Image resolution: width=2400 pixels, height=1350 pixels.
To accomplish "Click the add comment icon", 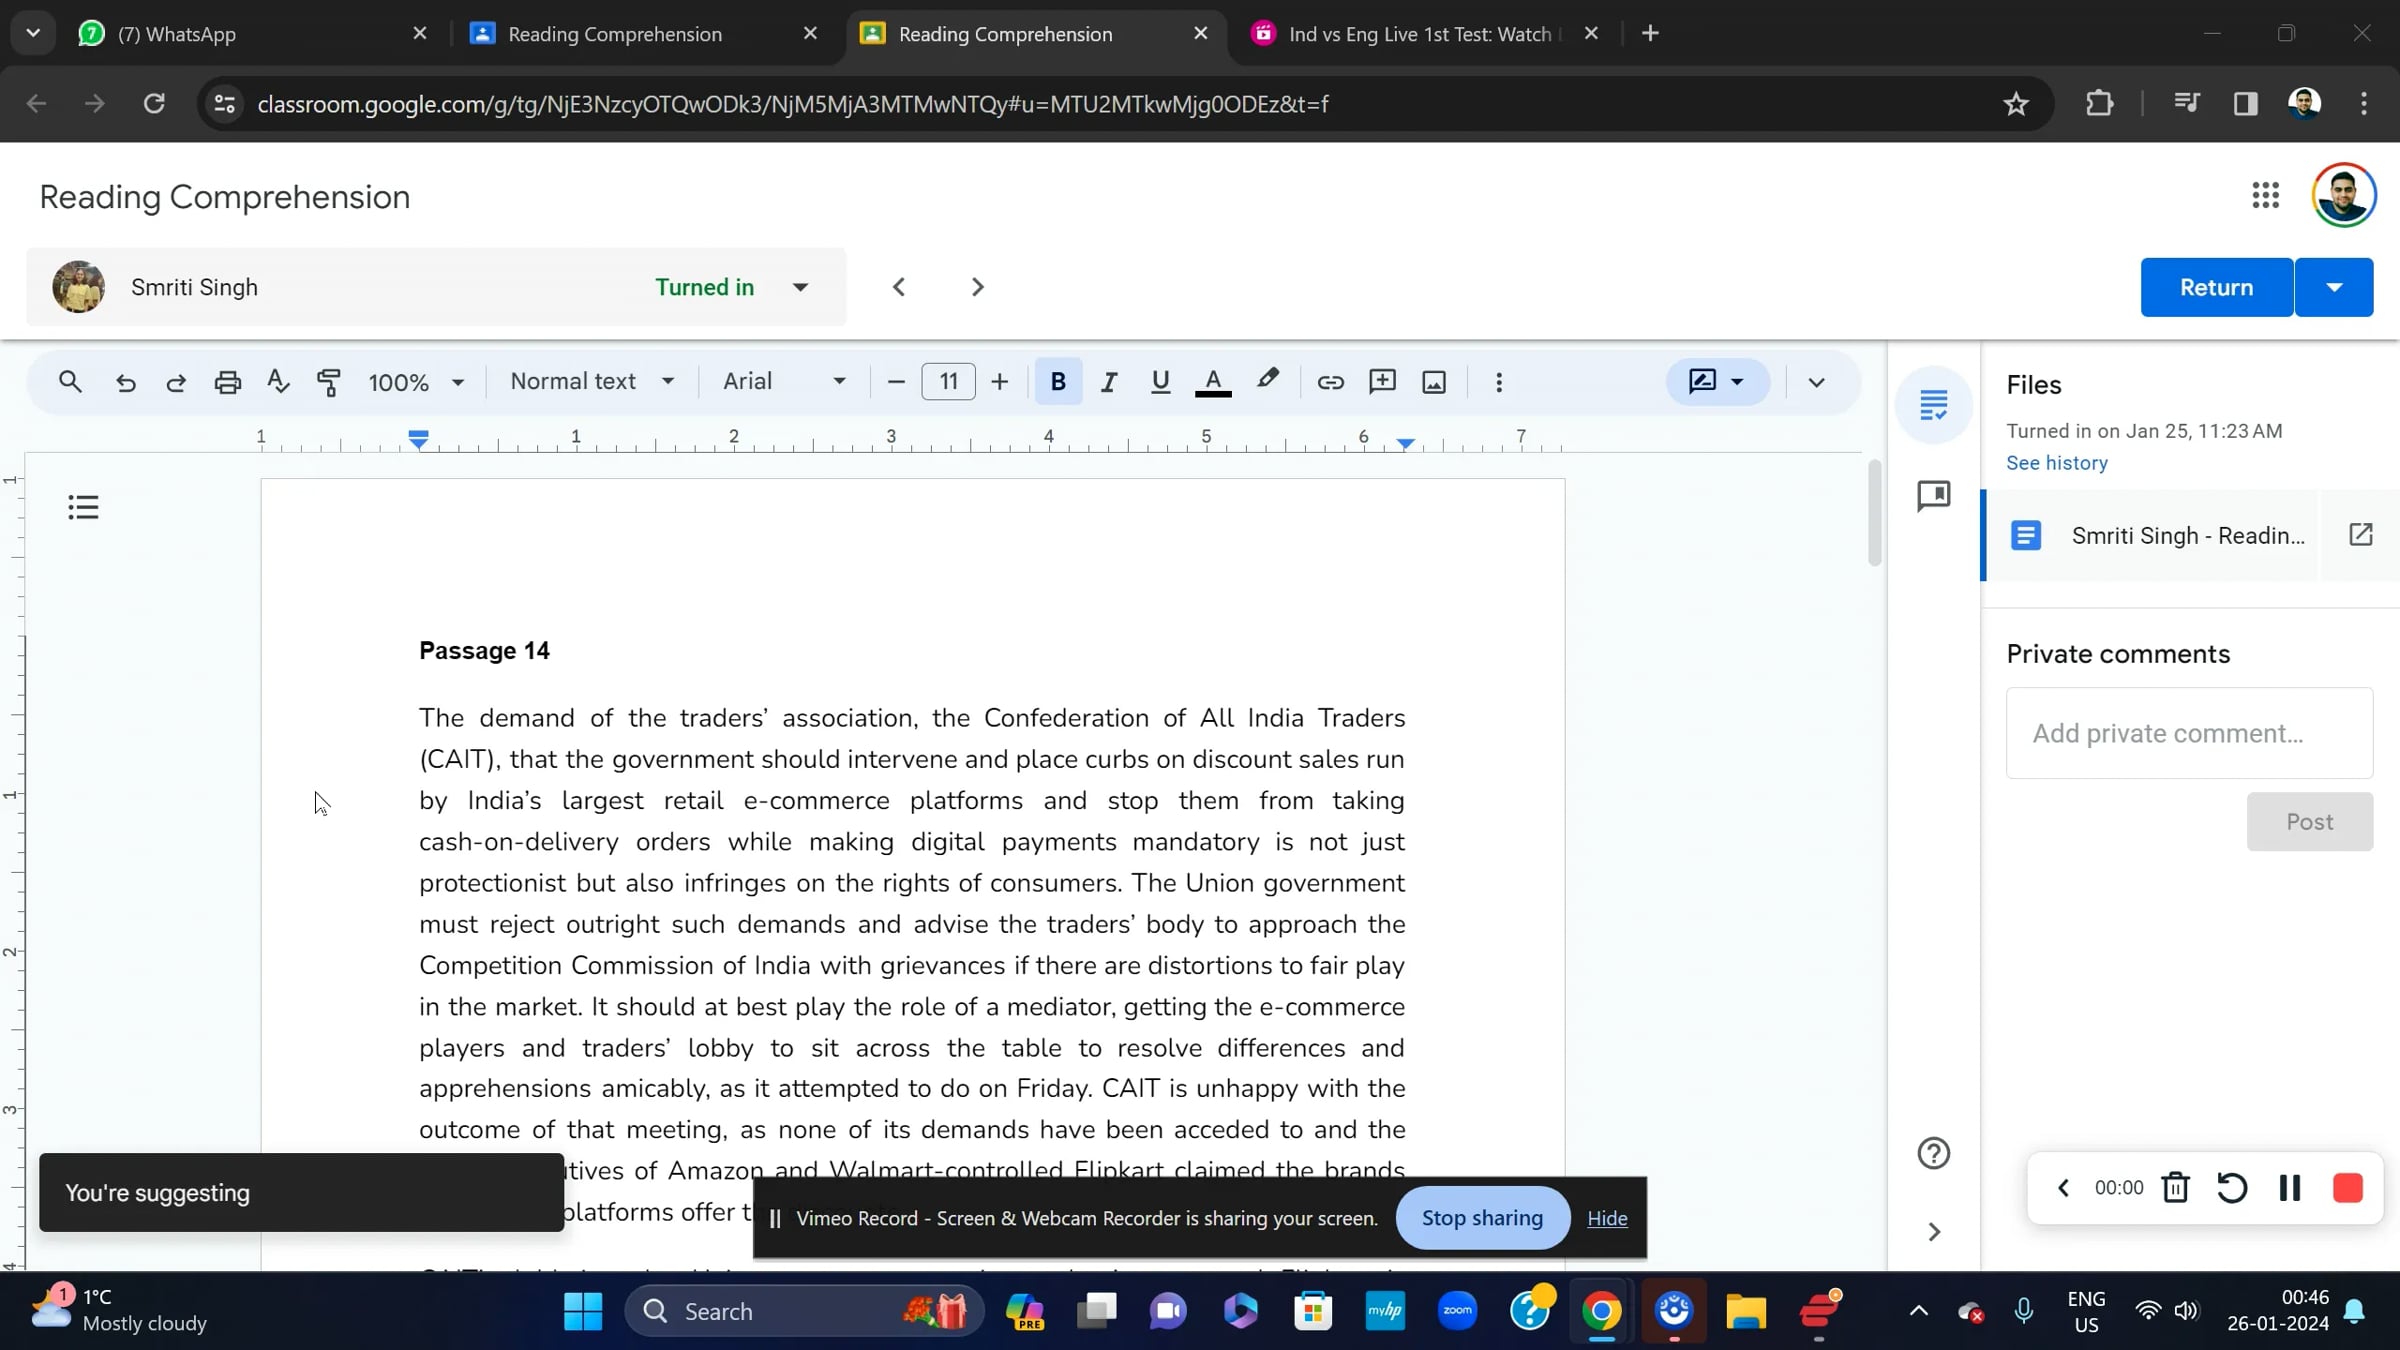I will [x=1382, y=382].
